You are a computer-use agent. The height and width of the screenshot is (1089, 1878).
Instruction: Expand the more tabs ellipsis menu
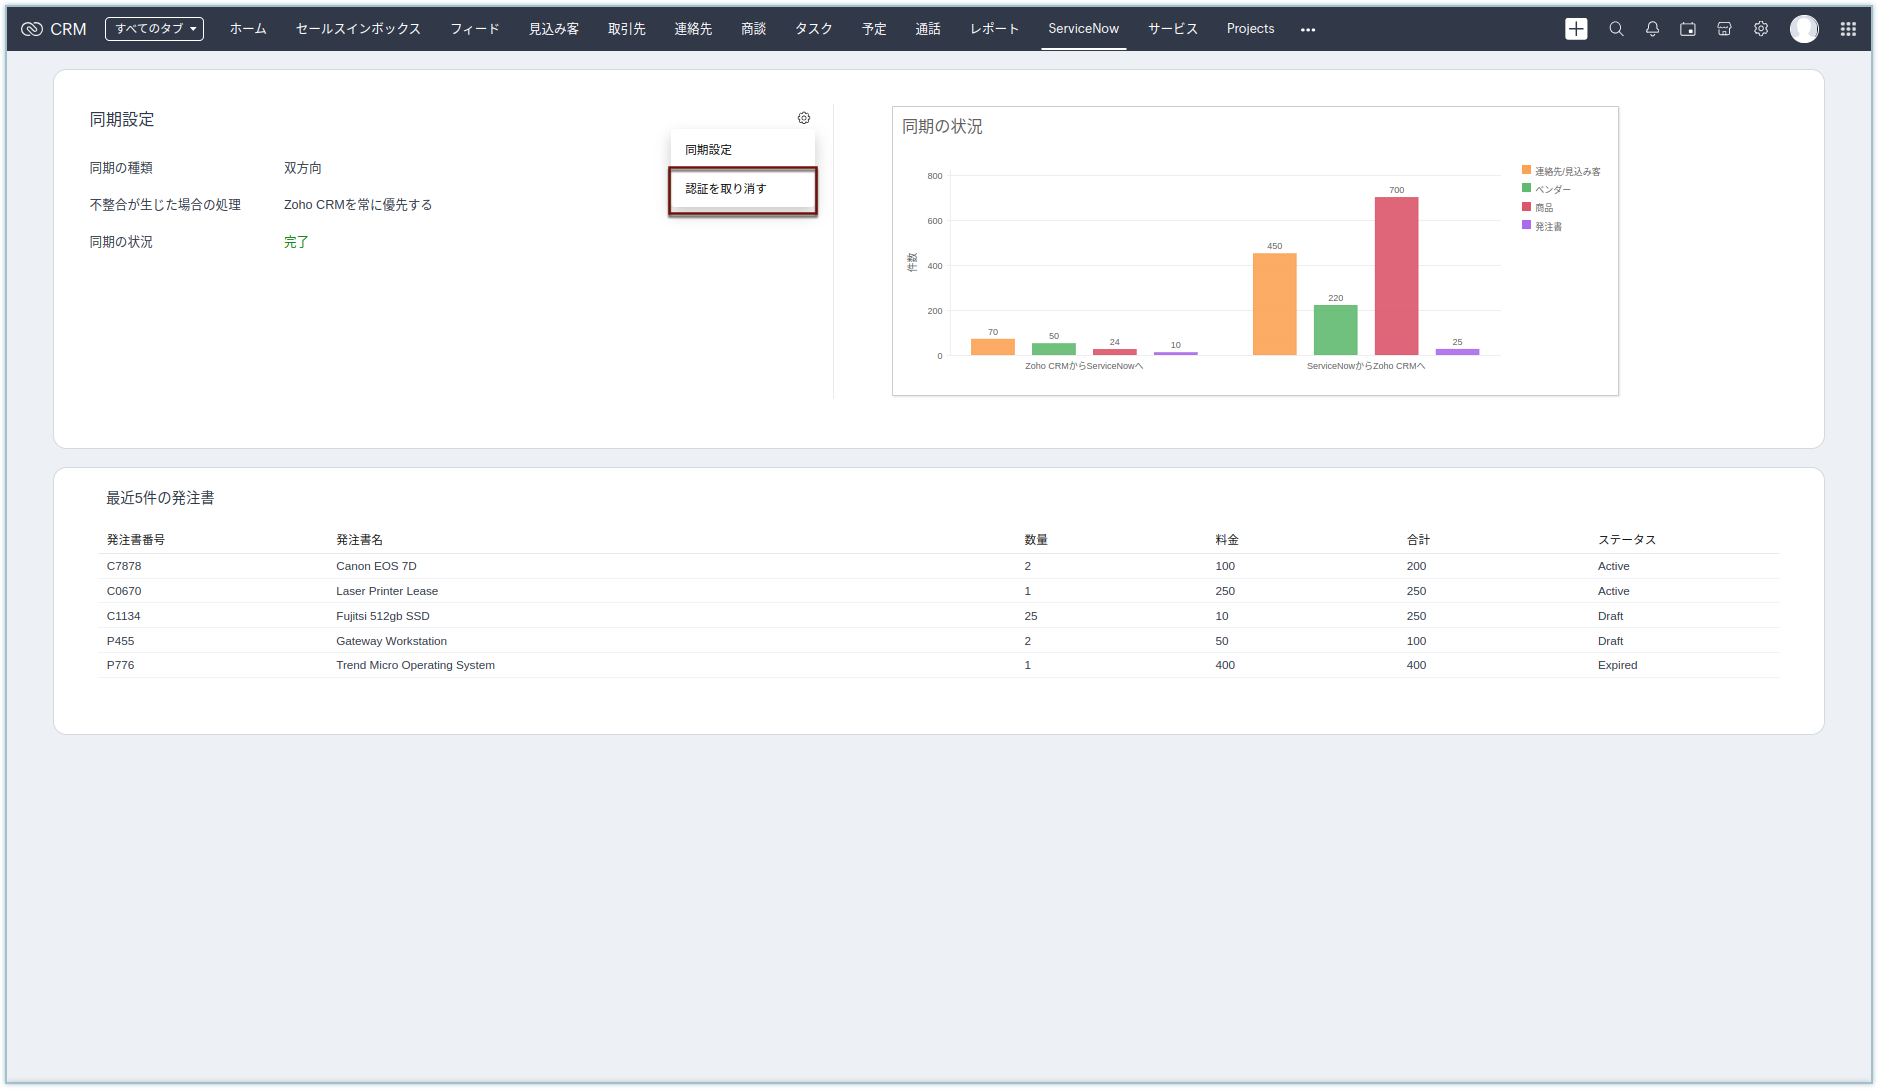(x=1308, y=30)
